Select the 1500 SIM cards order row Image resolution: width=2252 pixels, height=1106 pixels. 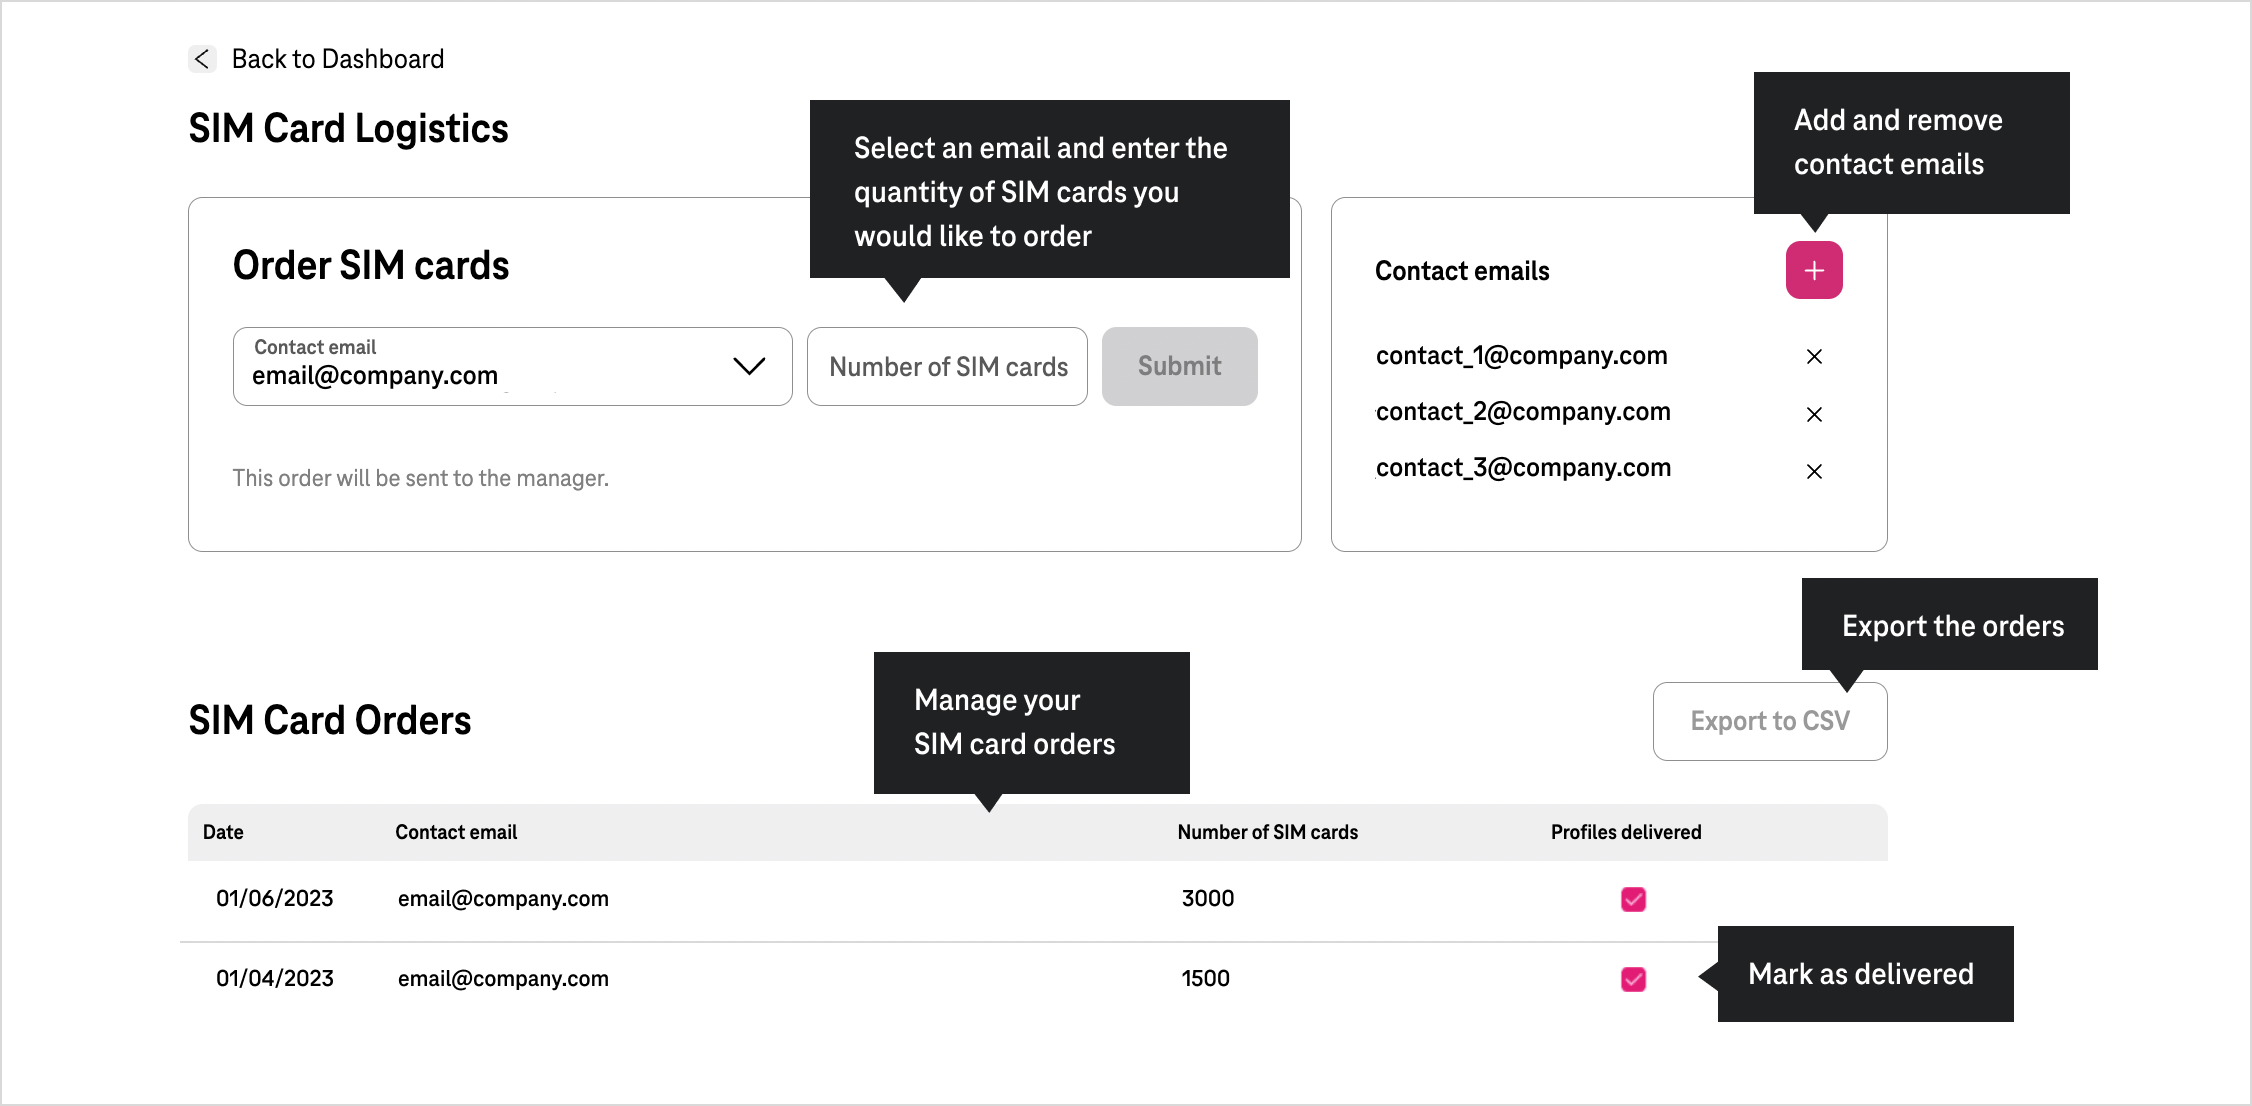coord(1205,978)
